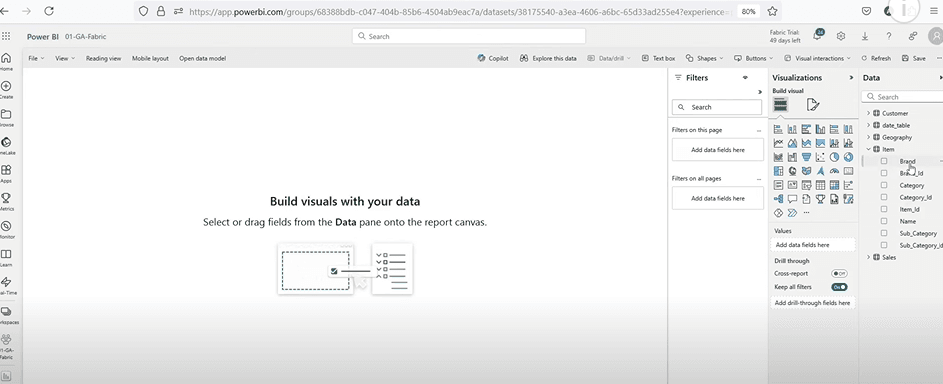
Task: Pick the globe map visual
Action: point(792,171)
